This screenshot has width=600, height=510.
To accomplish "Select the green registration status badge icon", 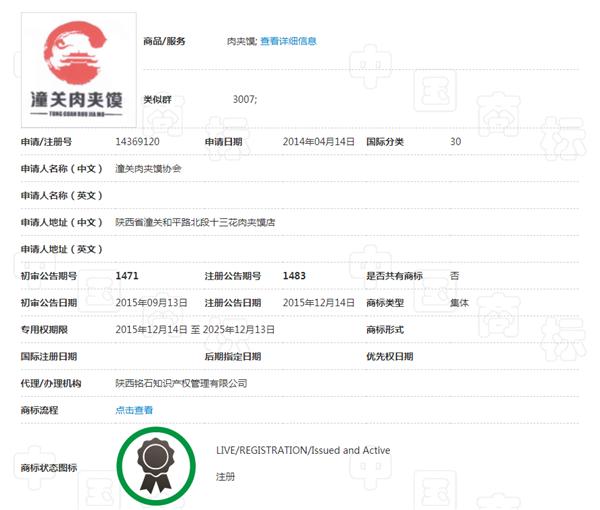I will (156, 466).
